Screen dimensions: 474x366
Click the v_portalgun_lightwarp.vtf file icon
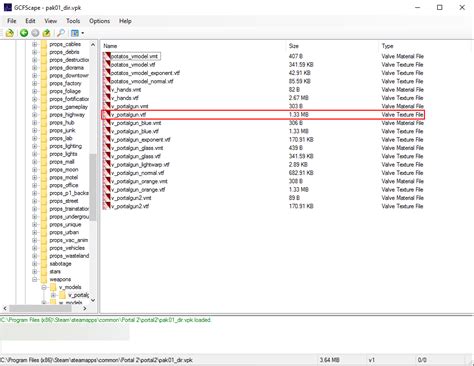(x=107, y=164)
